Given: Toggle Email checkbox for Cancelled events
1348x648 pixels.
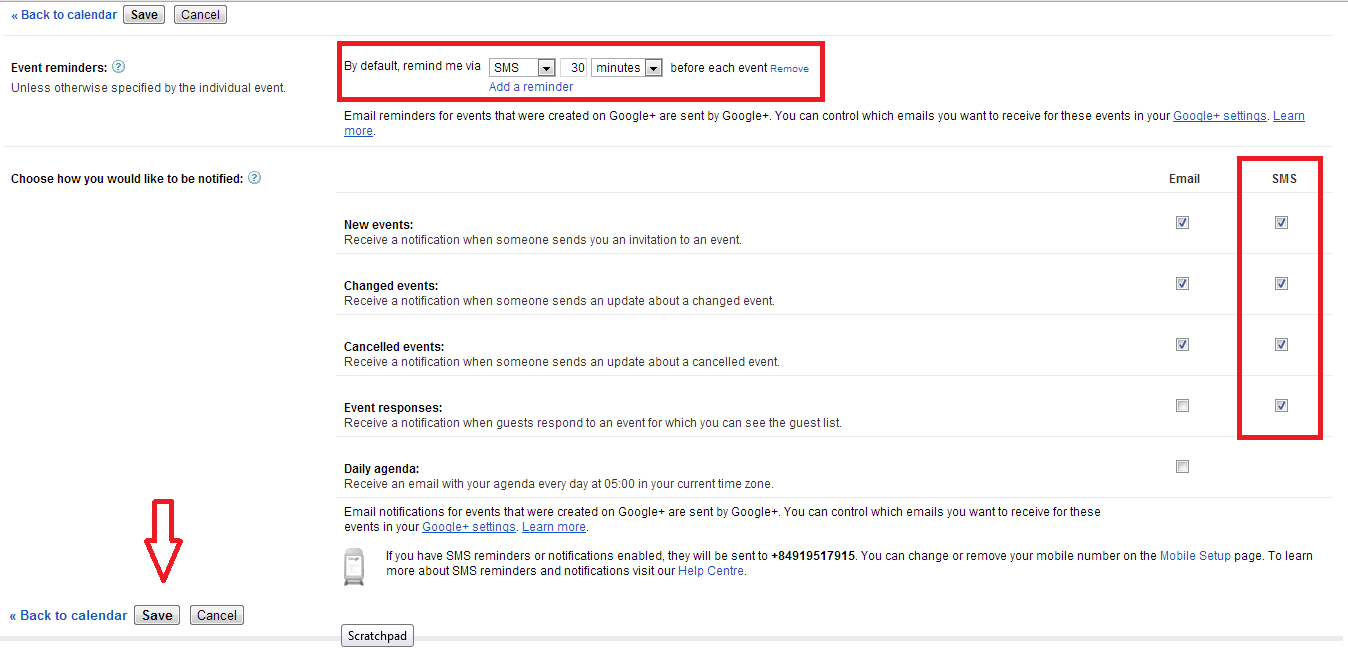Looking at the screenshot, I should pyautogui.click(x=1183, y=345).
